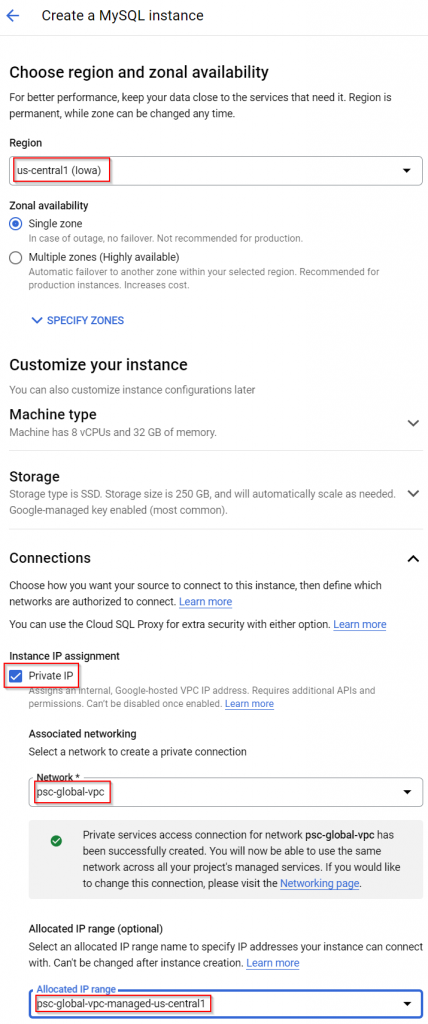The width and height of the screenshot is (428, 1024).
Task: Open the Region dropdown menu
Action: coord(216,170)
